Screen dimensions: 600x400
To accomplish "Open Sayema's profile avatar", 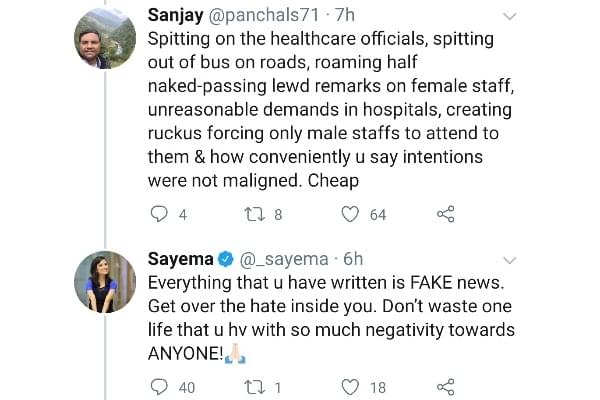I will click(105, 281).
